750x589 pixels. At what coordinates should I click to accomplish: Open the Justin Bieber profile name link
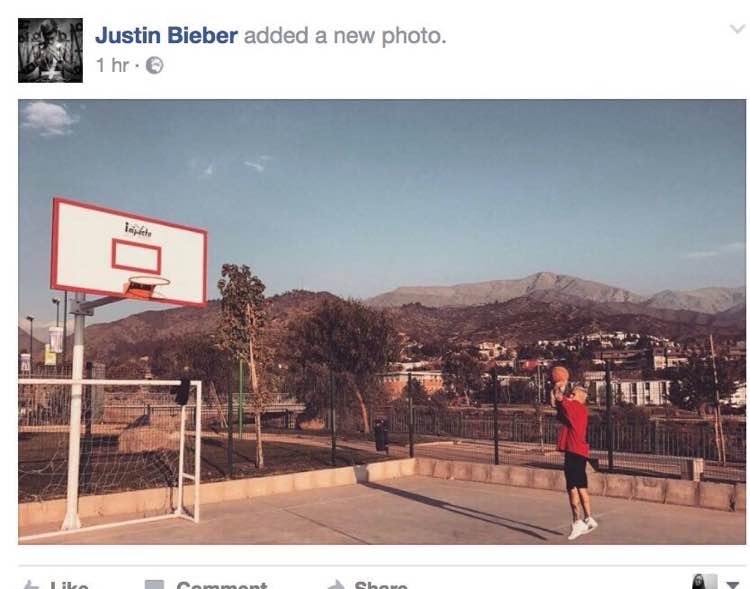click(x=166, y=36)
